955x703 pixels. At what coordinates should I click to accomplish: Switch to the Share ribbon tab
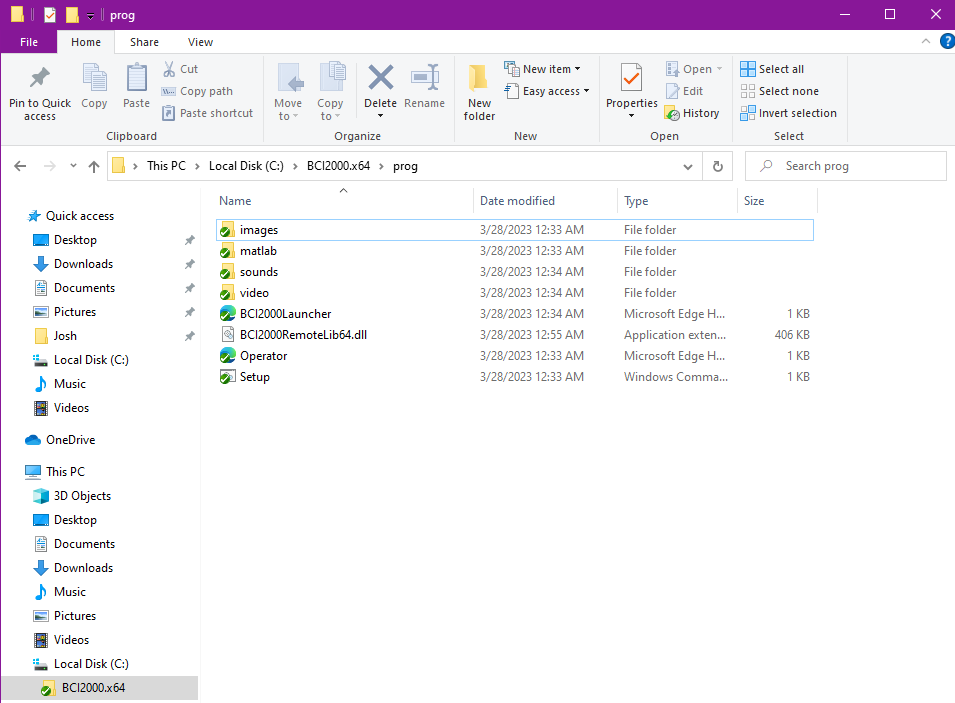point(144,42)
